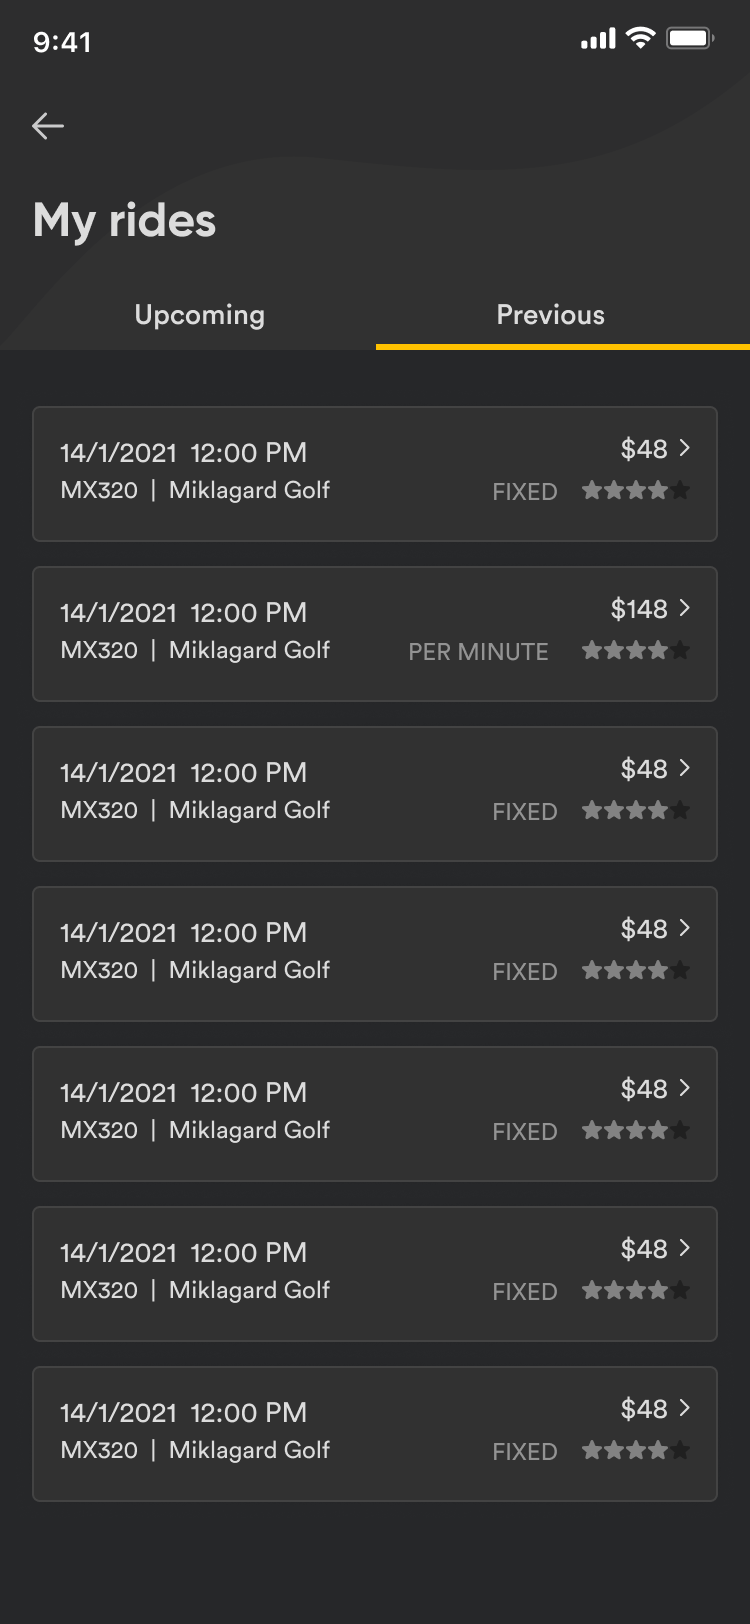Tap the cellular signal bars icon

(x=598, y=40)
